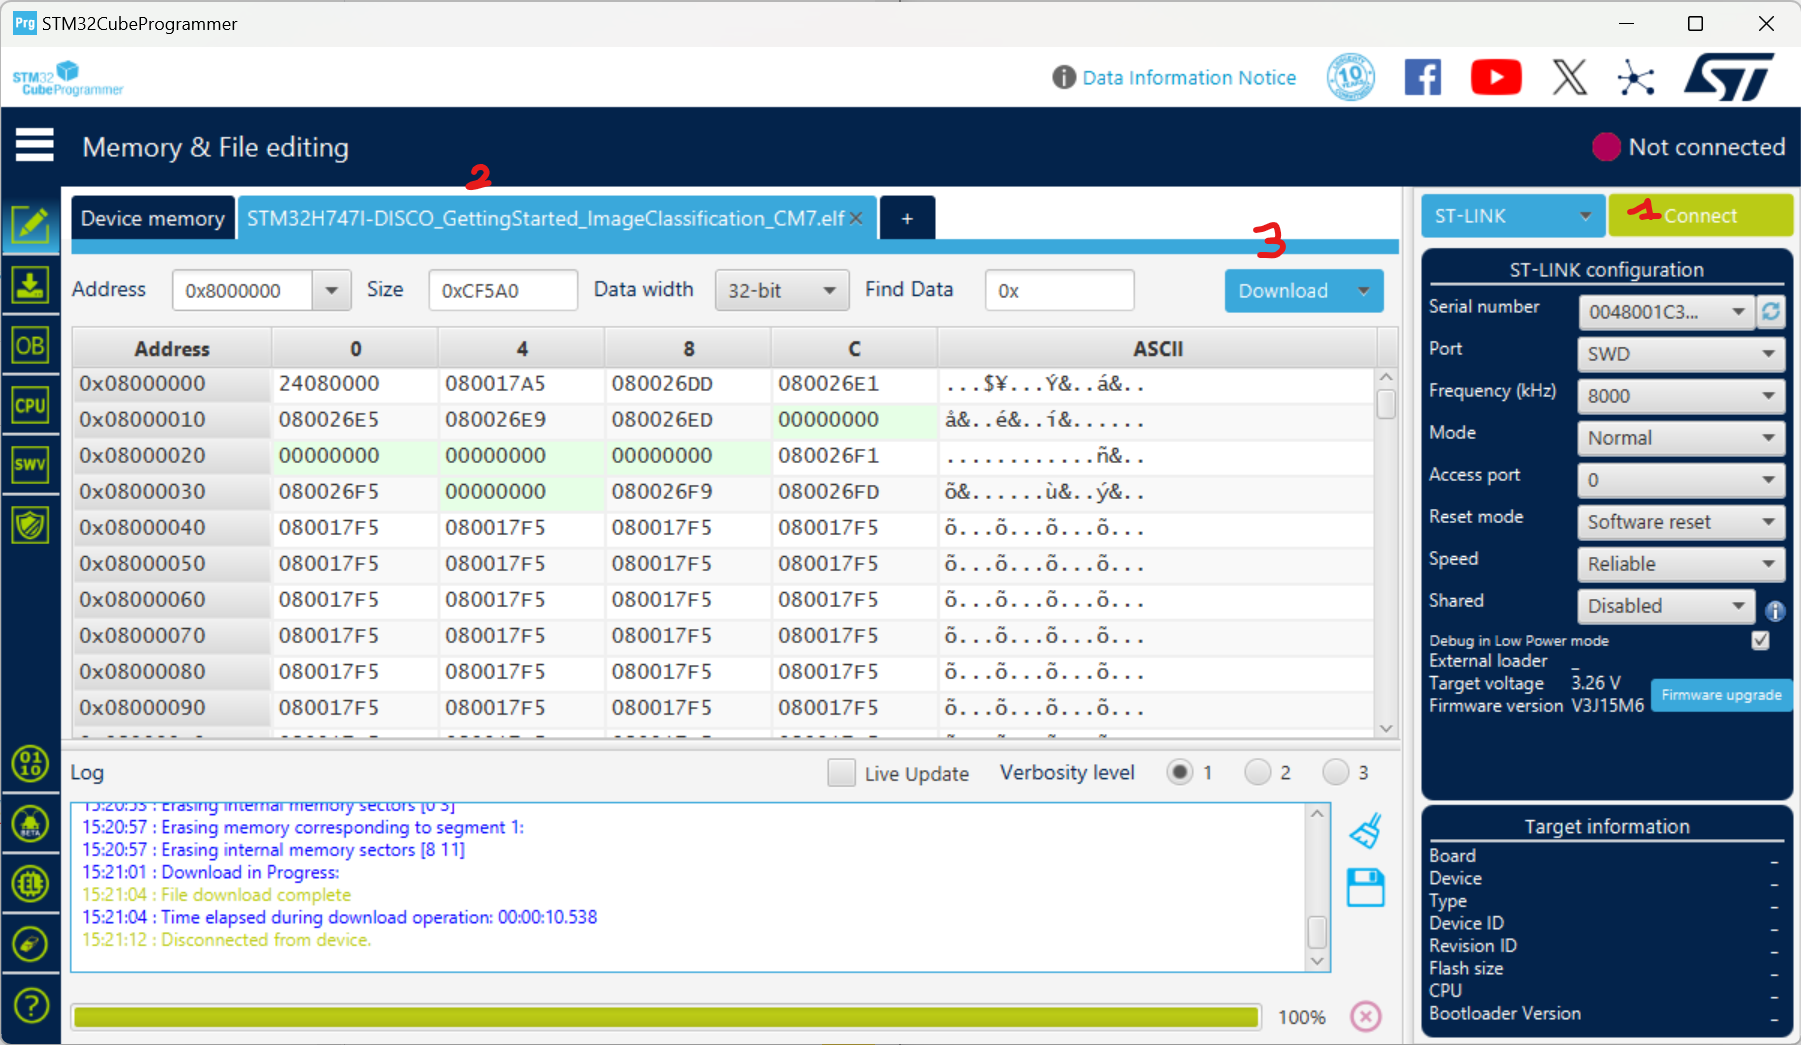This screenshot has height=1045, width=1801.
Task: Open the SWV console panel
Action: point(31,464)
